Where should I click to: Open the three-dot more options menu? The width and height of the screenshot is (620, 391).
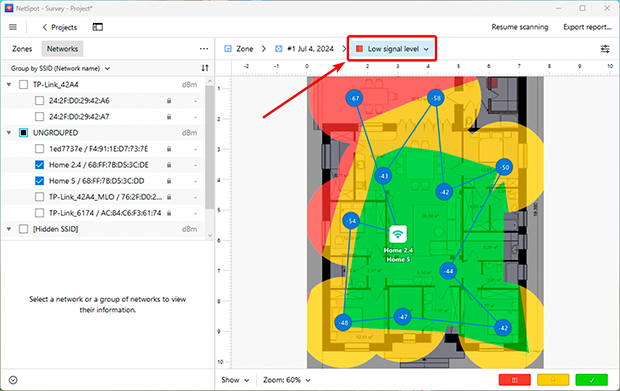pos(204,49)
